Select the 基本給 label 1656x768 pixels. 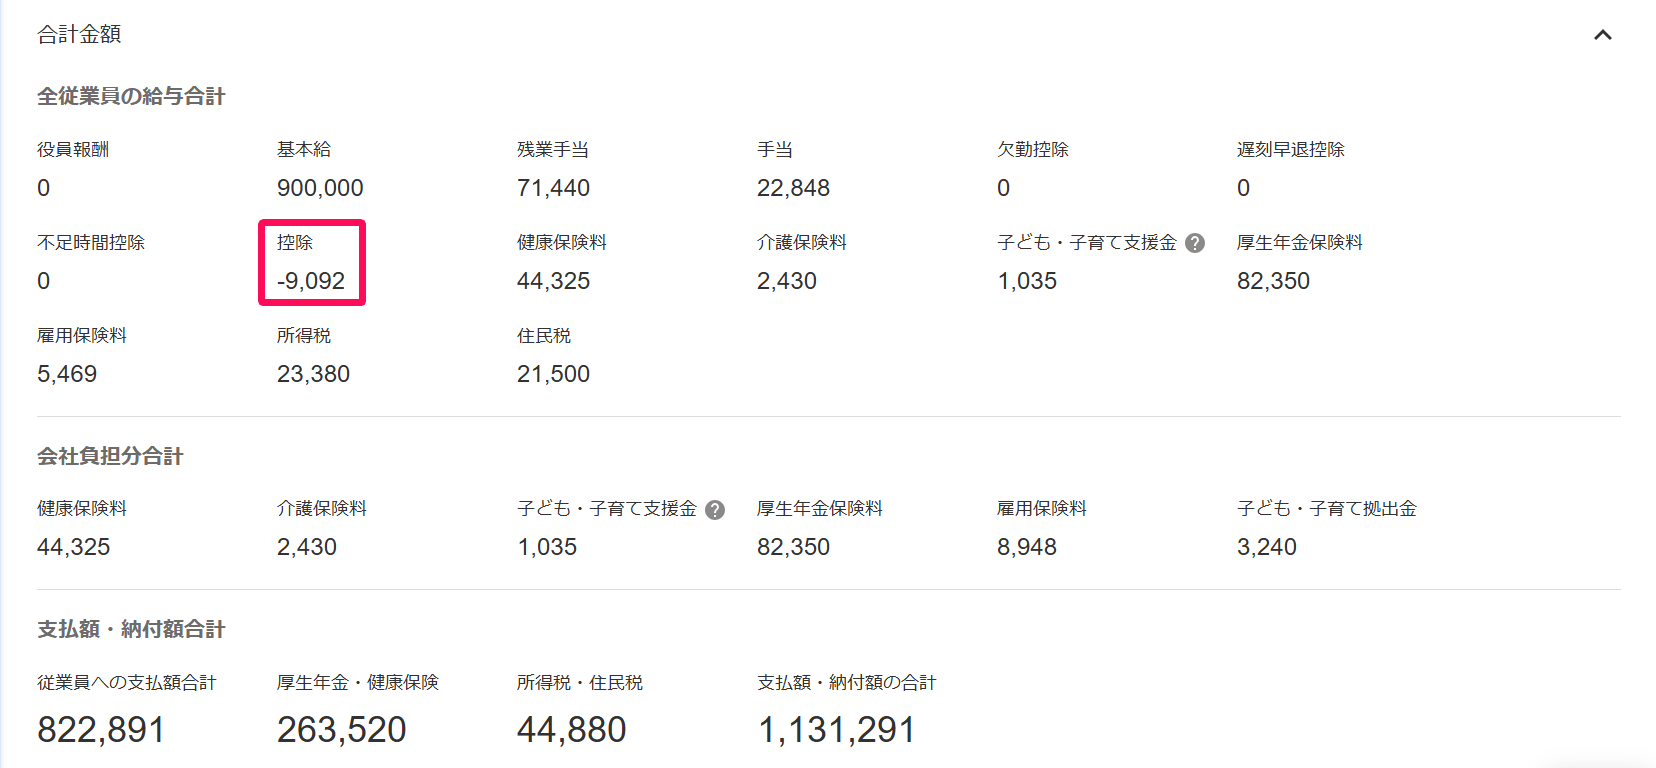(304, 149)
